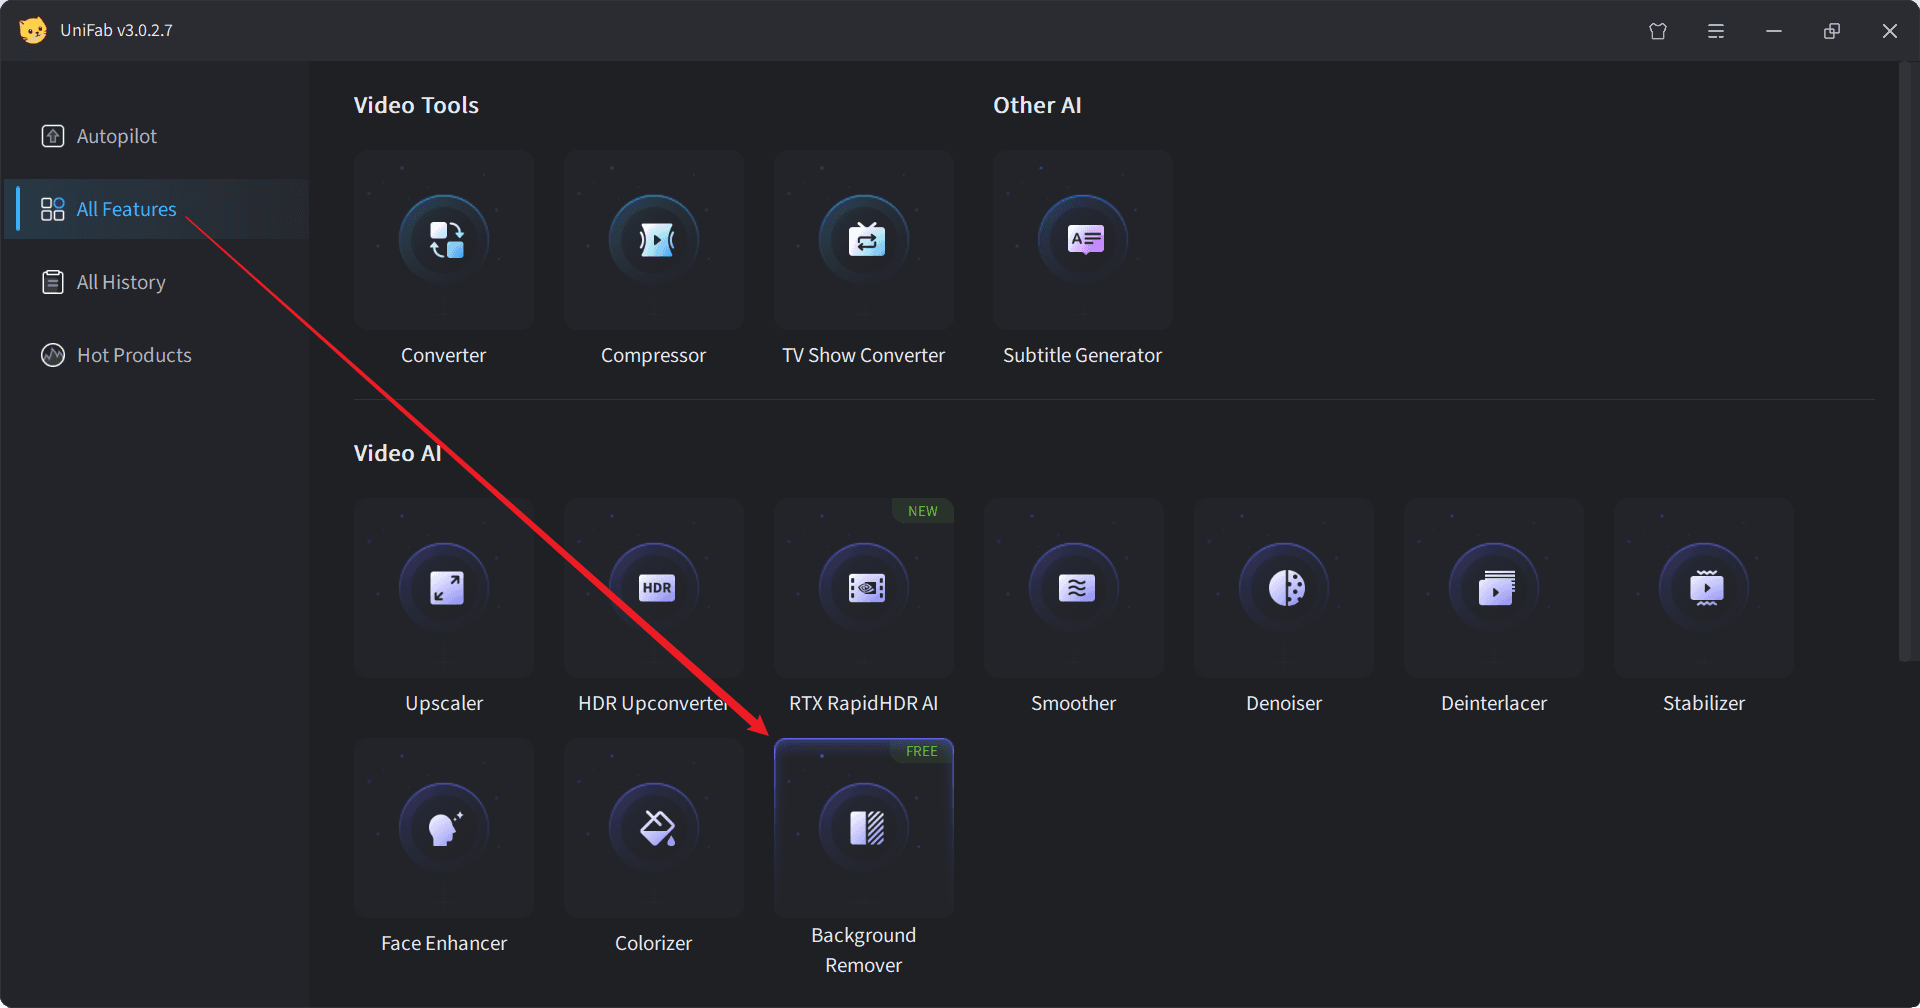1920x1008 pixels.
Task: Click the Other AI heading
Action: click(x=1037, y=105)
